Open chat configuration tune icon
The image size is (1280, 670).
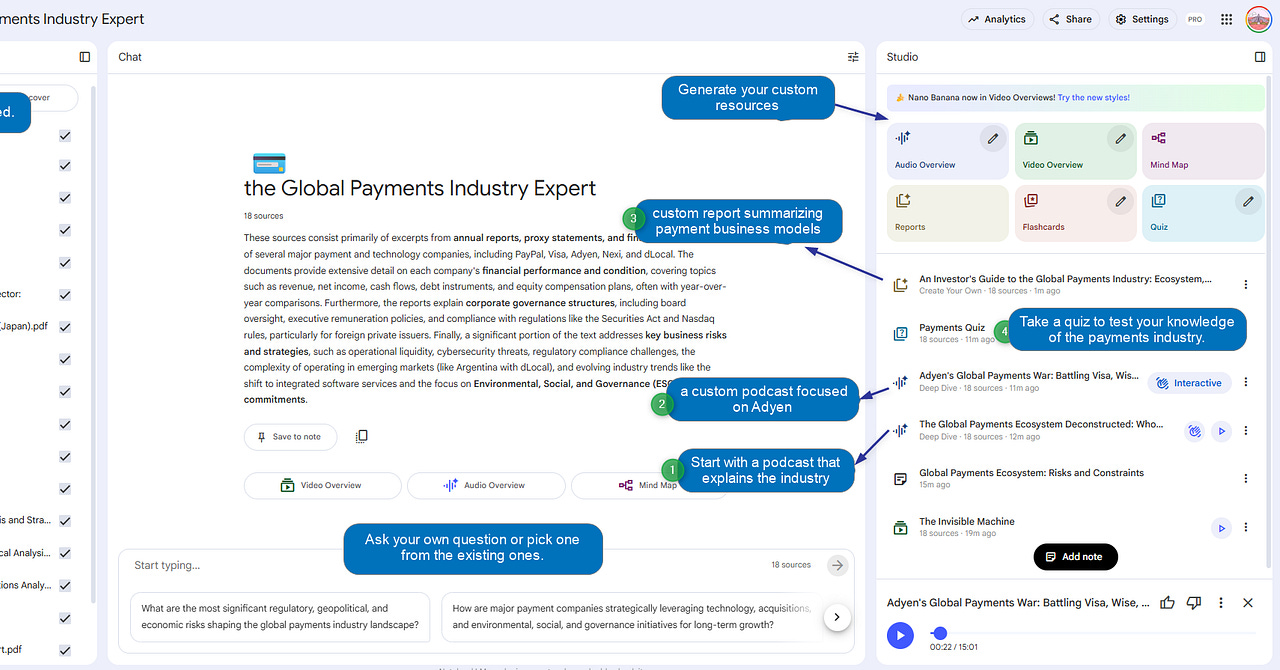[853, 57]
